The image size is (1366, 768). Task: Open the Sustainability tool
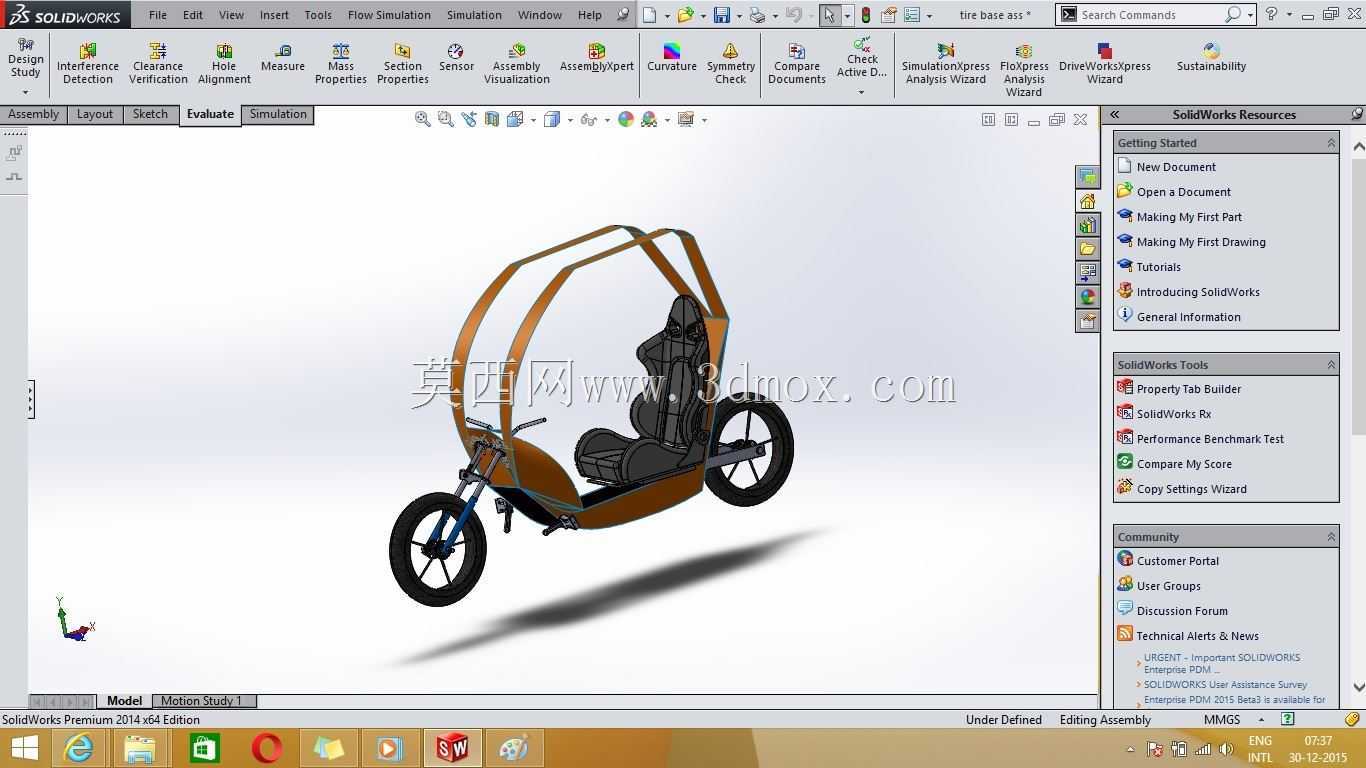click(1211, 58)
